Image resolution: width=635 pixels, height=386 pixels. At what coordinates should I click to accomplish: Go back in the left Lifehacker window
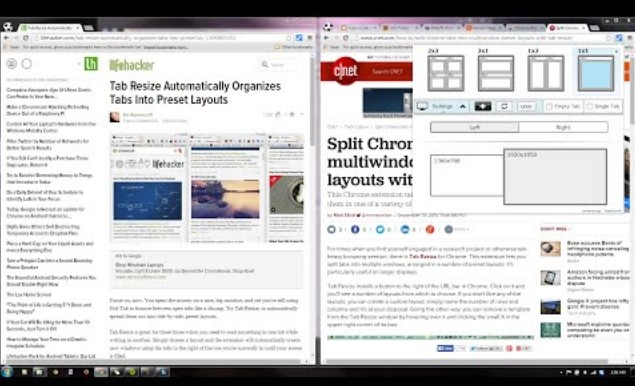pos(6,38)
